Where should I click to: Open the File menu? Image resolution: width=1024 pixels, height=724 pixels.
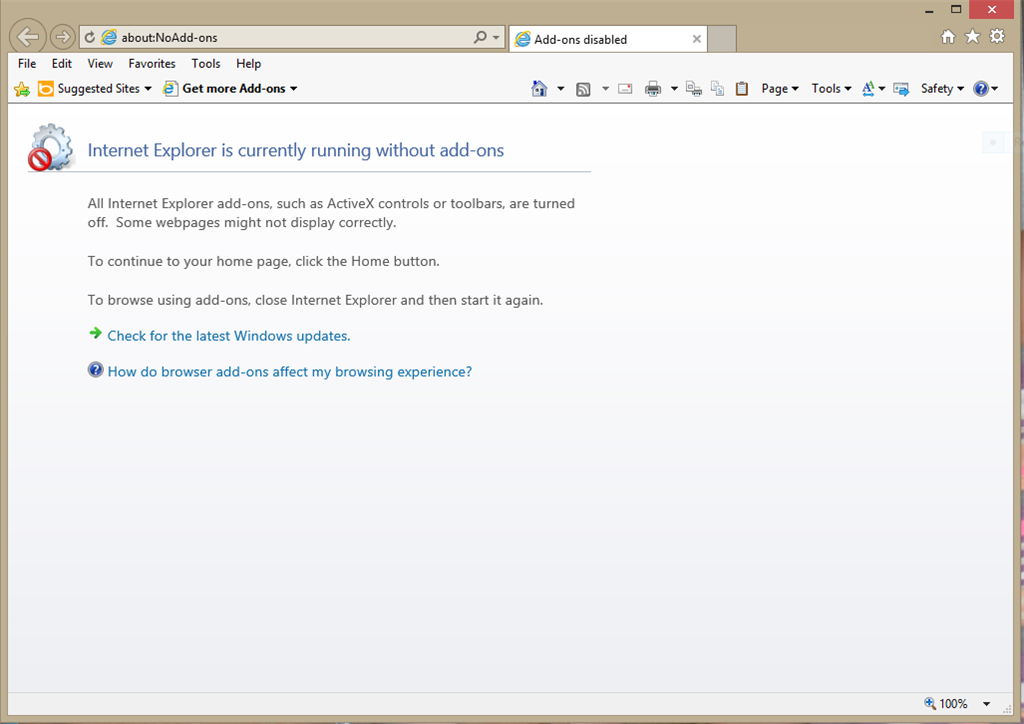click(x=27, y=63)
